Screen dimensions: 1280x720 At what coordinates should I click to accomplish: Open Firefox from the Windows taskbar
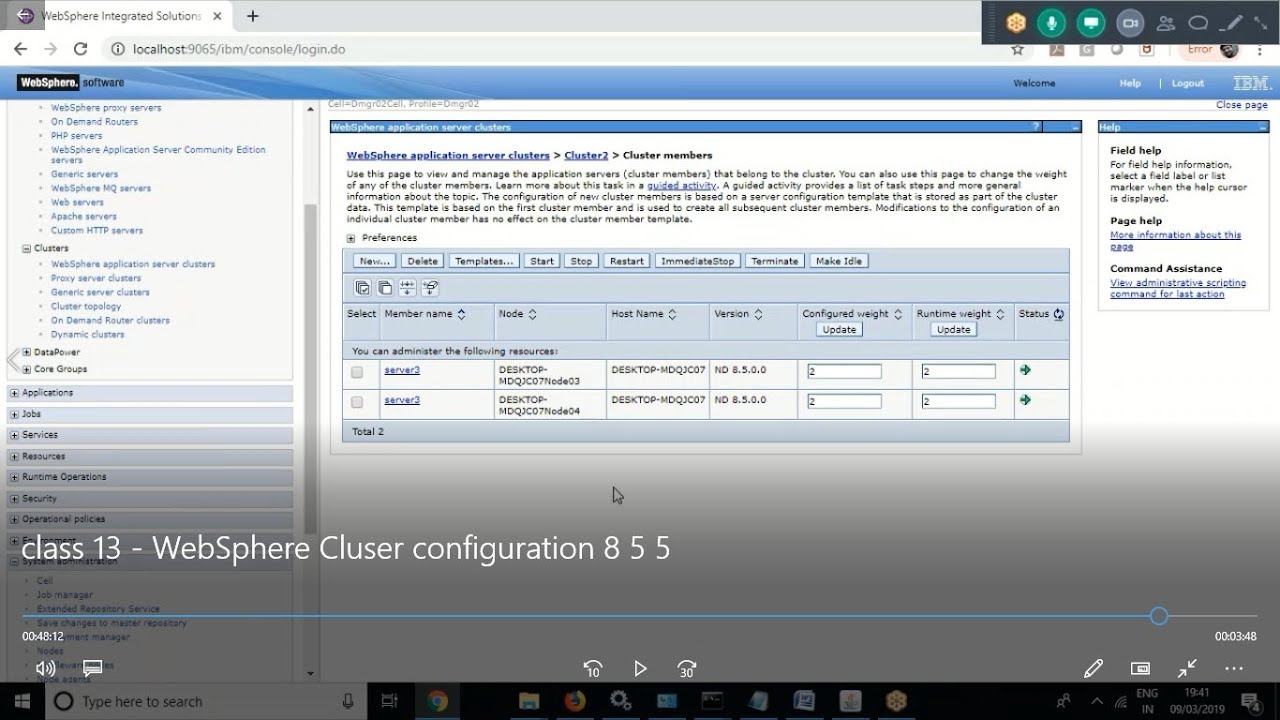coord(574,701)
